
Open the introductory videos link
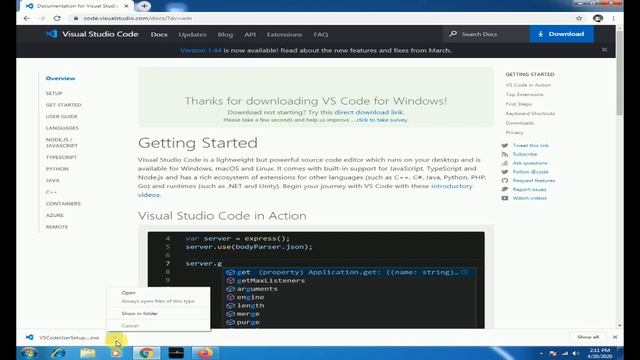point(451,186)
